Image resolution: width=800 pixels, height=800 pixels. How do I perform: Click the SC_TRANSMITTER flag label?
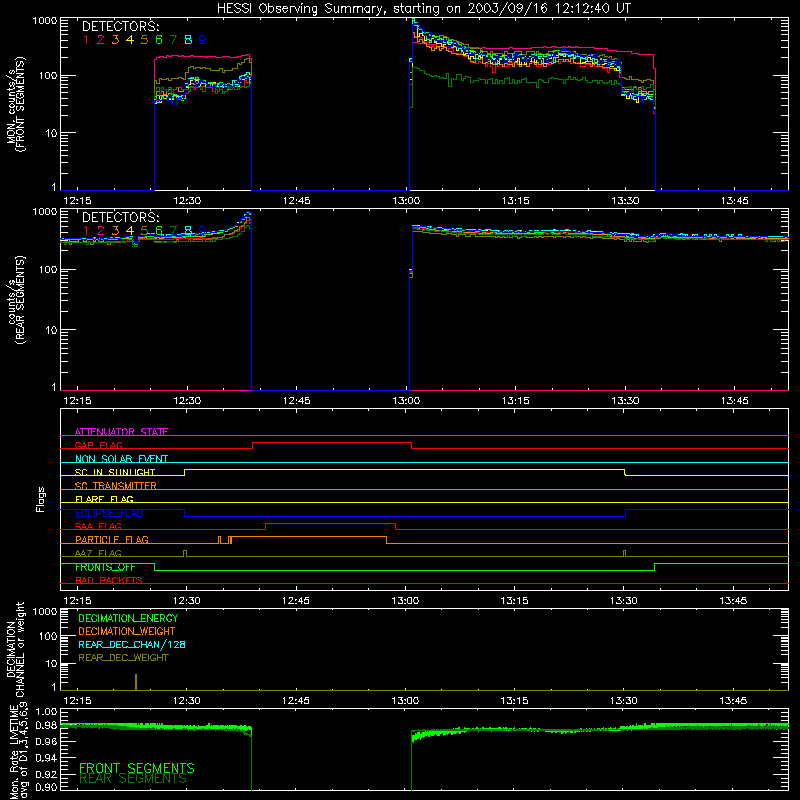tap(116, 486)
